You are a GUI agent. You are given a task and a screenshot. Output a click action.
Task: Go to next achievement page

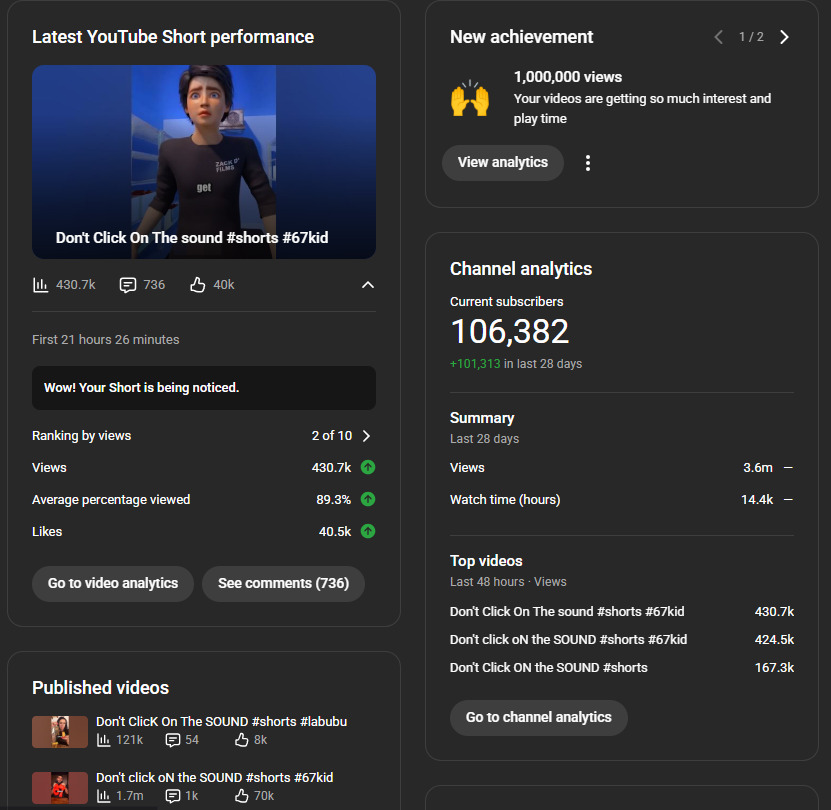point(784,37)
